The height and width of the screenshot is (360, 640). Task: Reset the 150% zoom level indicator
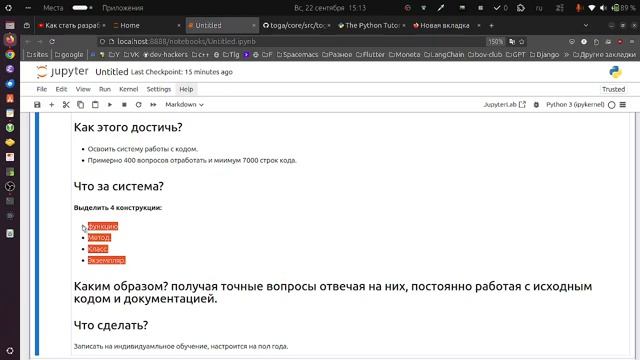pyautogui.click(x=496, y=42)
